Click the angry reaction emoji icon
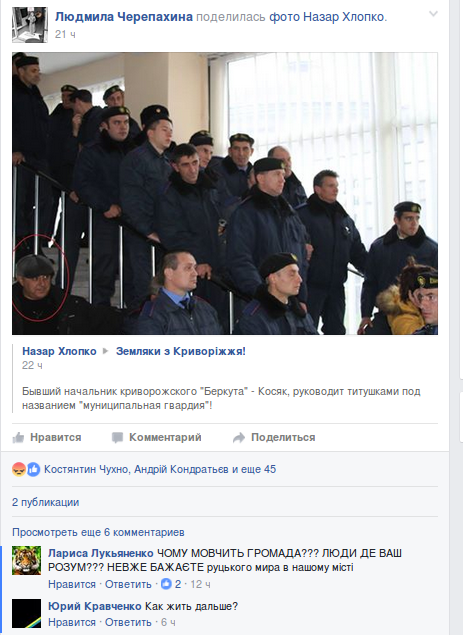Screen dimensions: 463x635 click(19, 469)
